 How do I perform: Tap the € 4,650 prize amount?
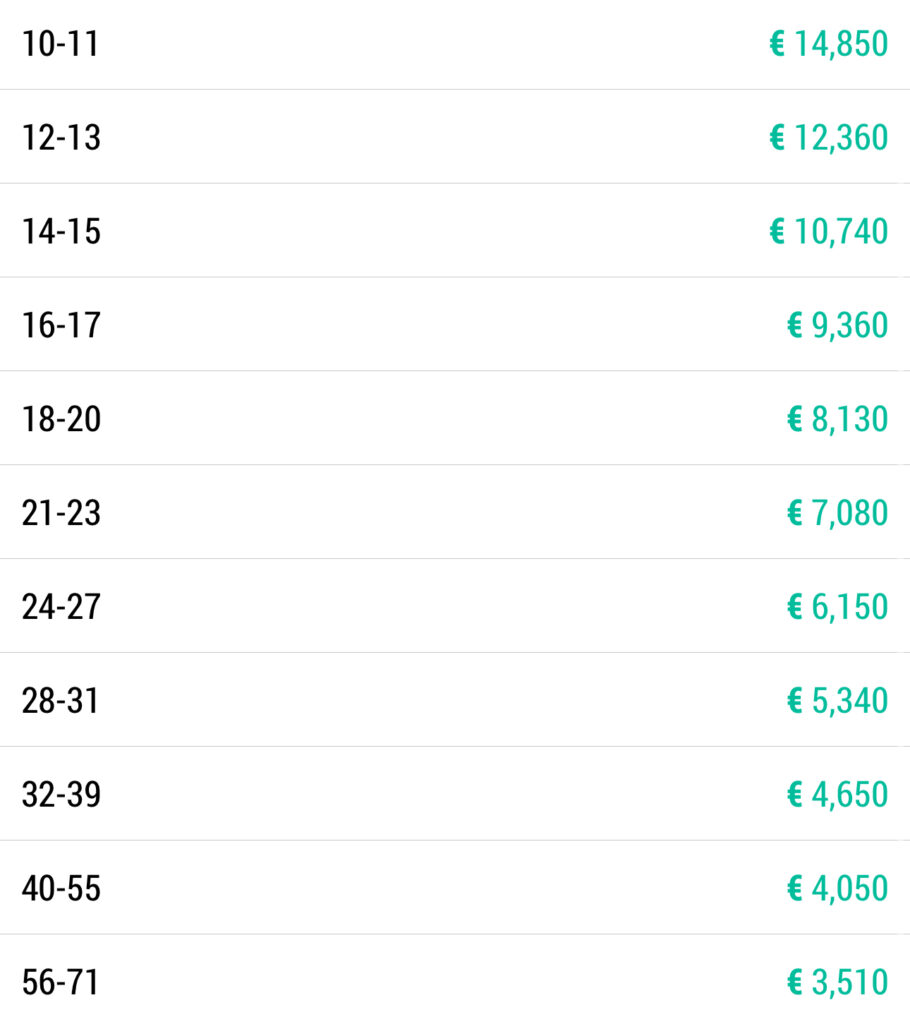837,795
